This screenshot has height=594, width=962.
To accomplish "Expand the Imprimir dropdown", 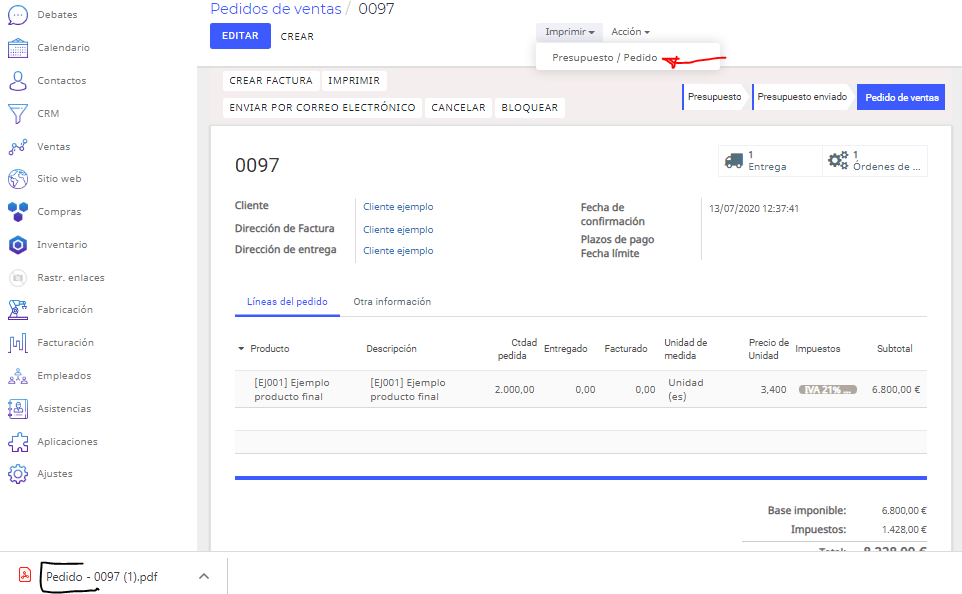I will click(569, 32).
